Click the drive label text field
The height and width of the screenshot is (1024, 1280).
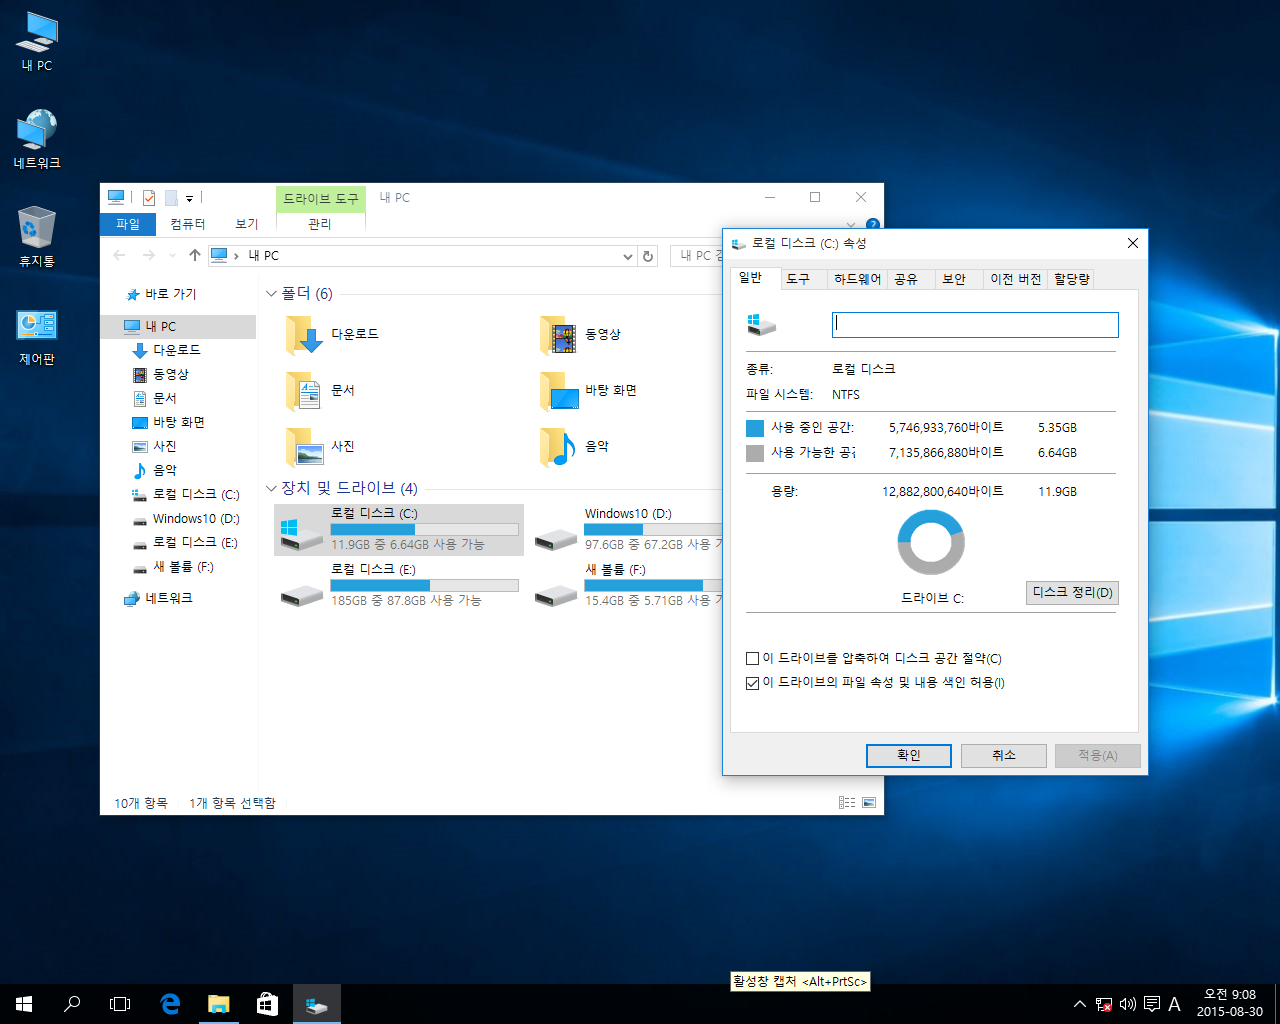(975, 325)
